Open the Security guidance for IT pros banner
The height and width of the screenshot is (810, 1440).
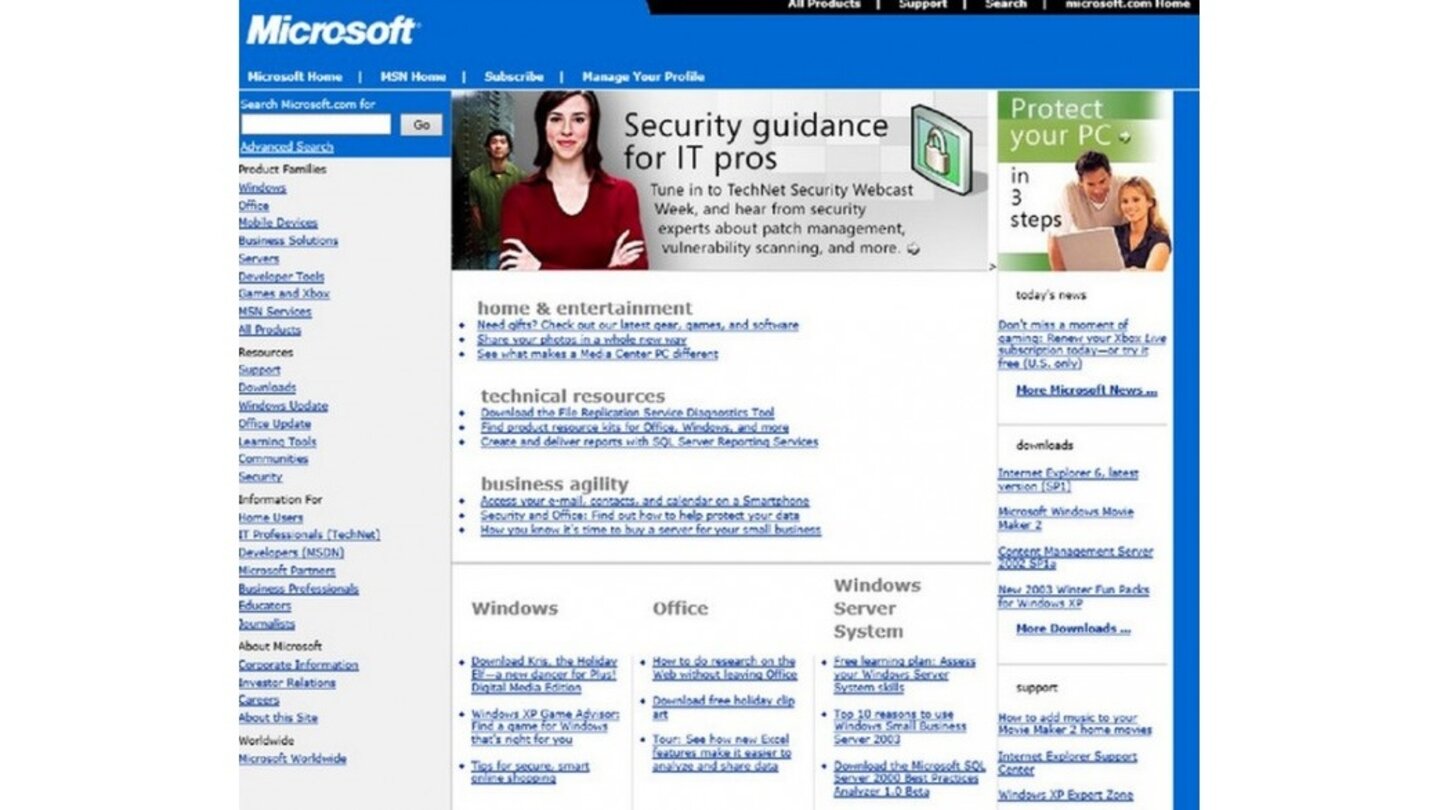pos(719,181)
